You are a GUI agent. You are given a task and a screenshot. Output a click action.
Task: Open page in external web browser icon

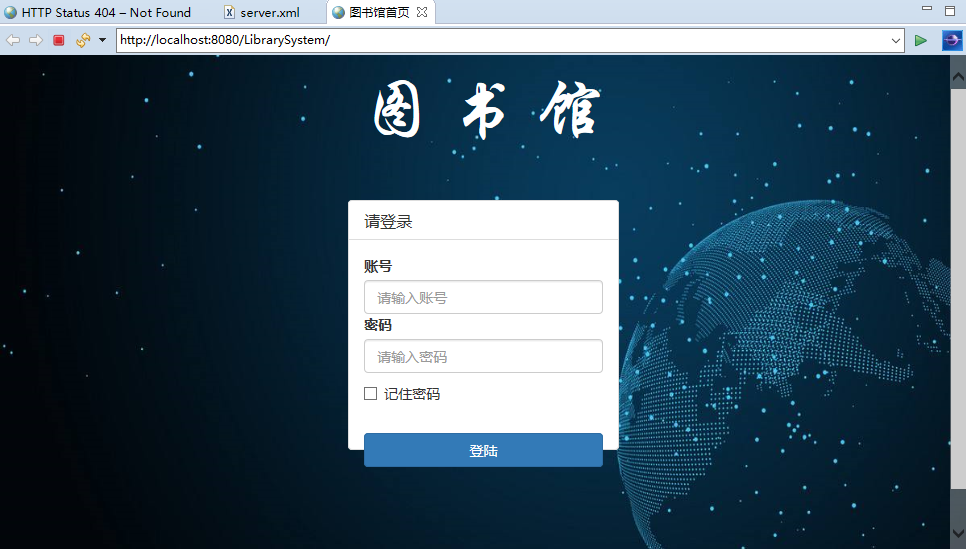[x=951, y=41]
